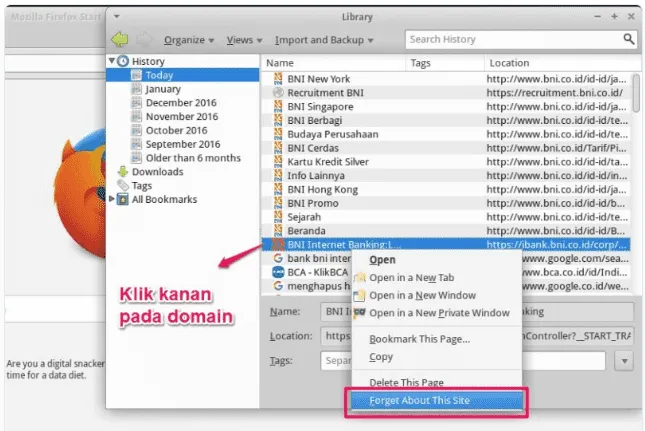Click the Name details input field
The width and height of the screenshot is (645, 431).
tap(477, 312)
